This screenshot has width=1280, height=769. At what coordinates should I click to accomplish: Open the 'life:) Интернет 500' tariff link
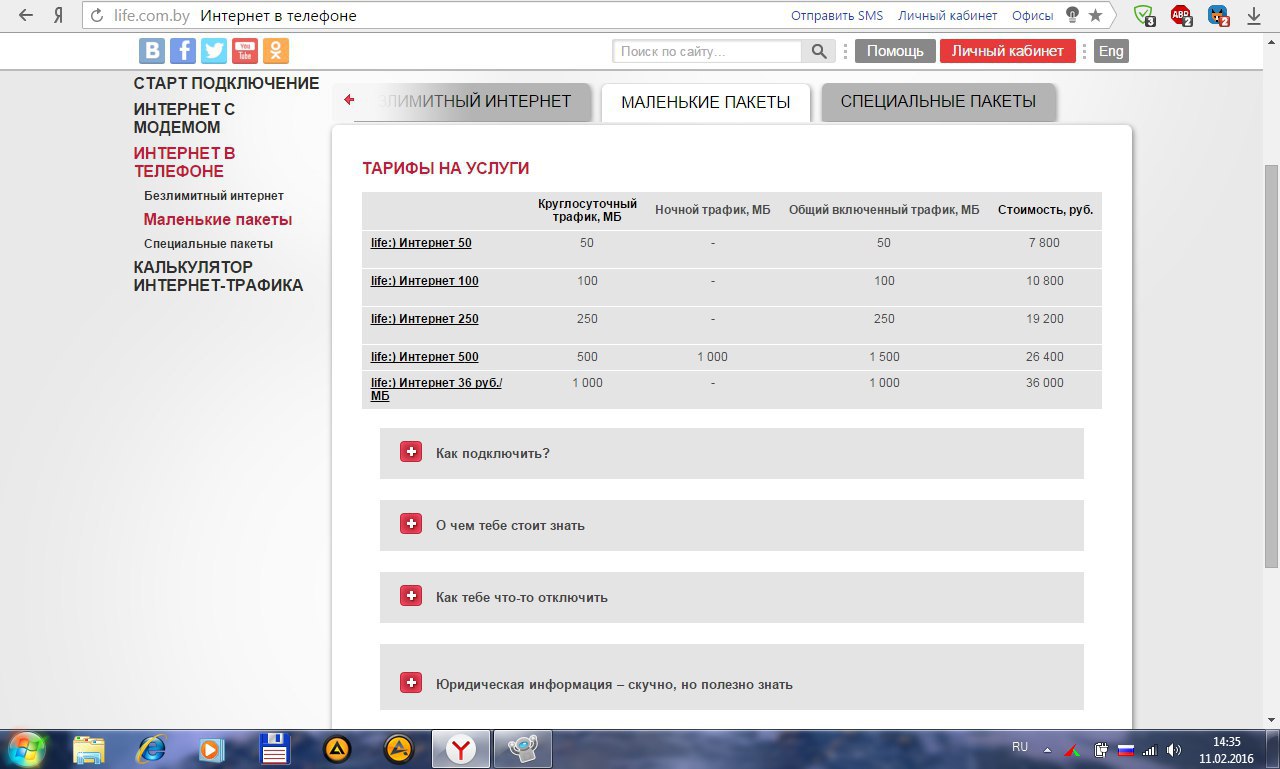[423, 356]
